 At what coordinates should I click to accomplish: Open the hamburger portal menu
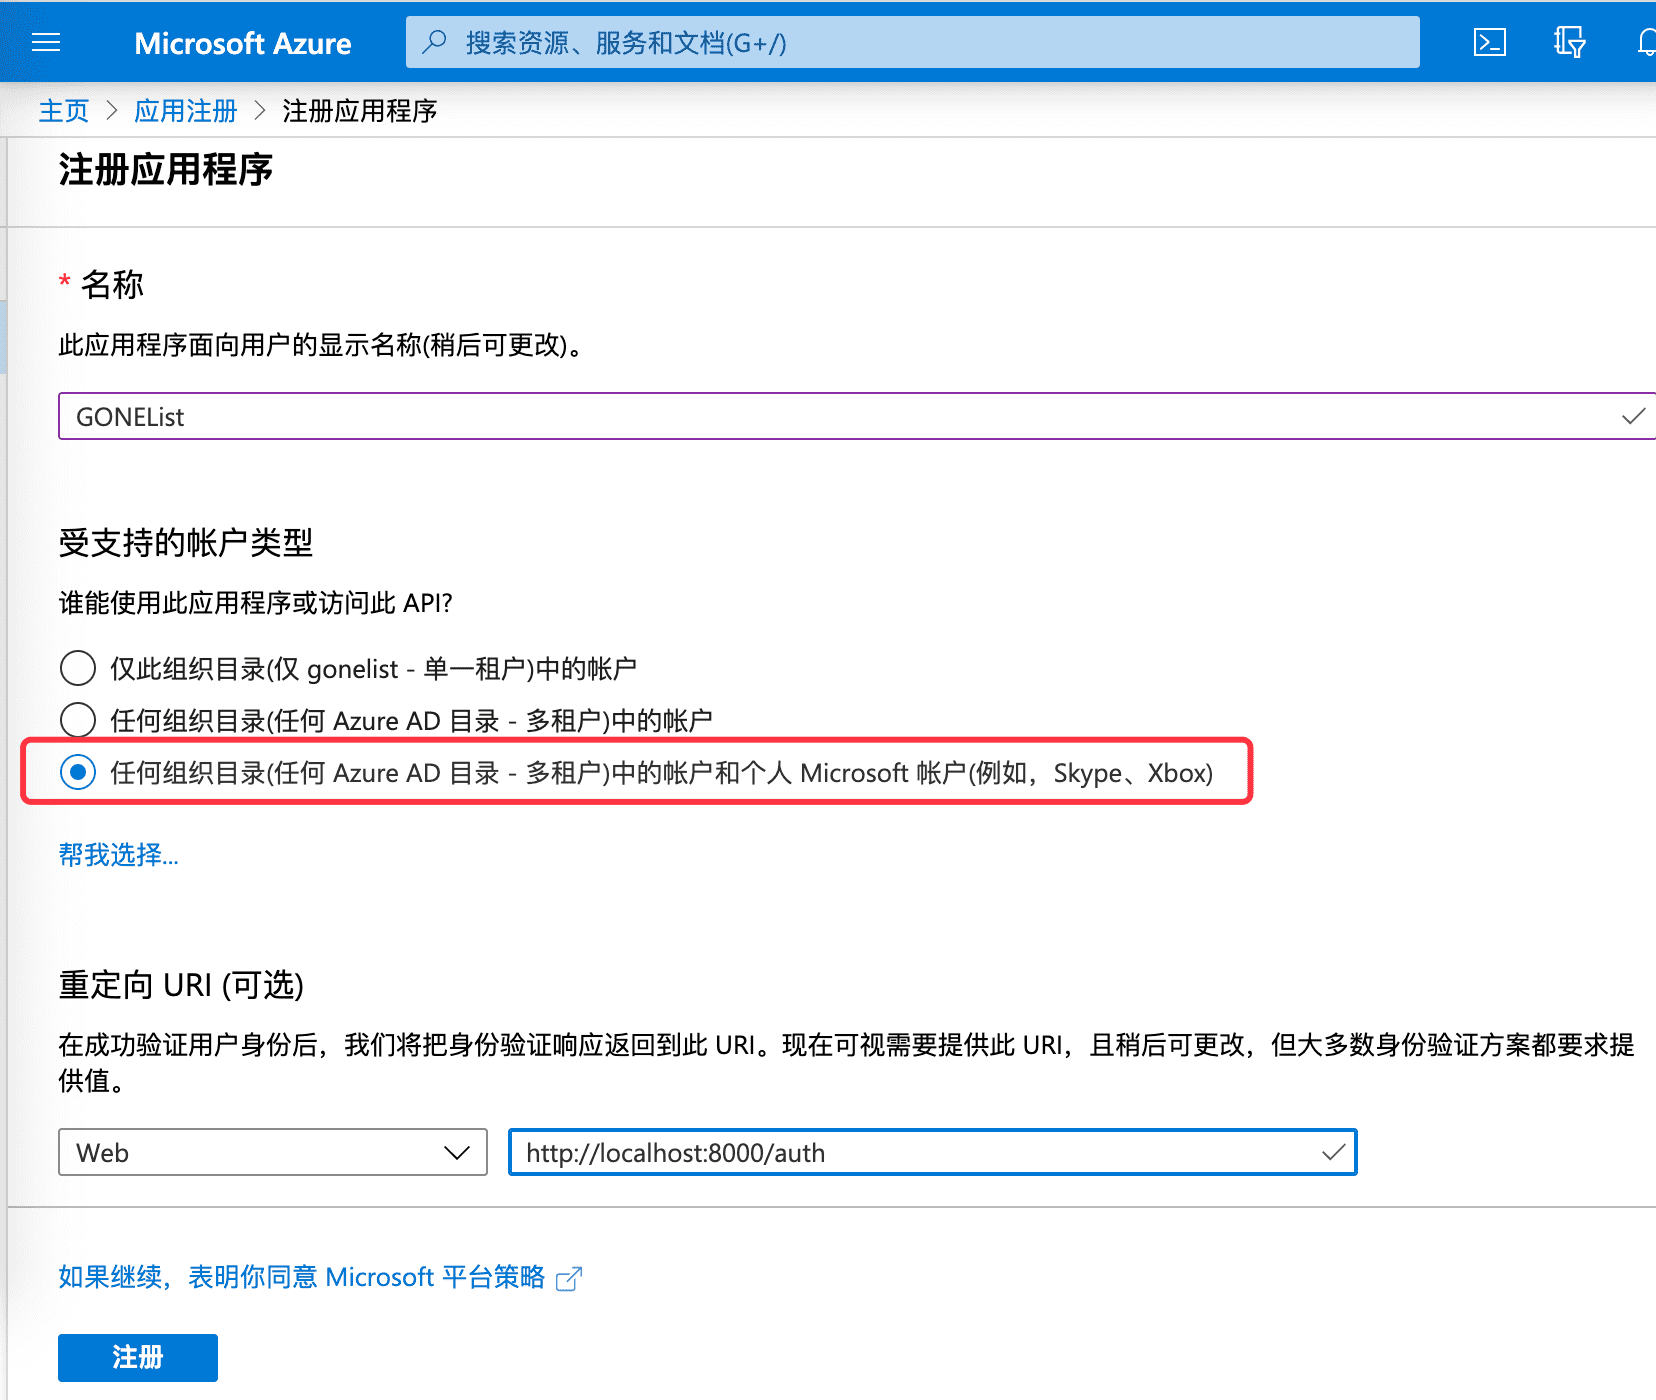(x=46, y=43)
